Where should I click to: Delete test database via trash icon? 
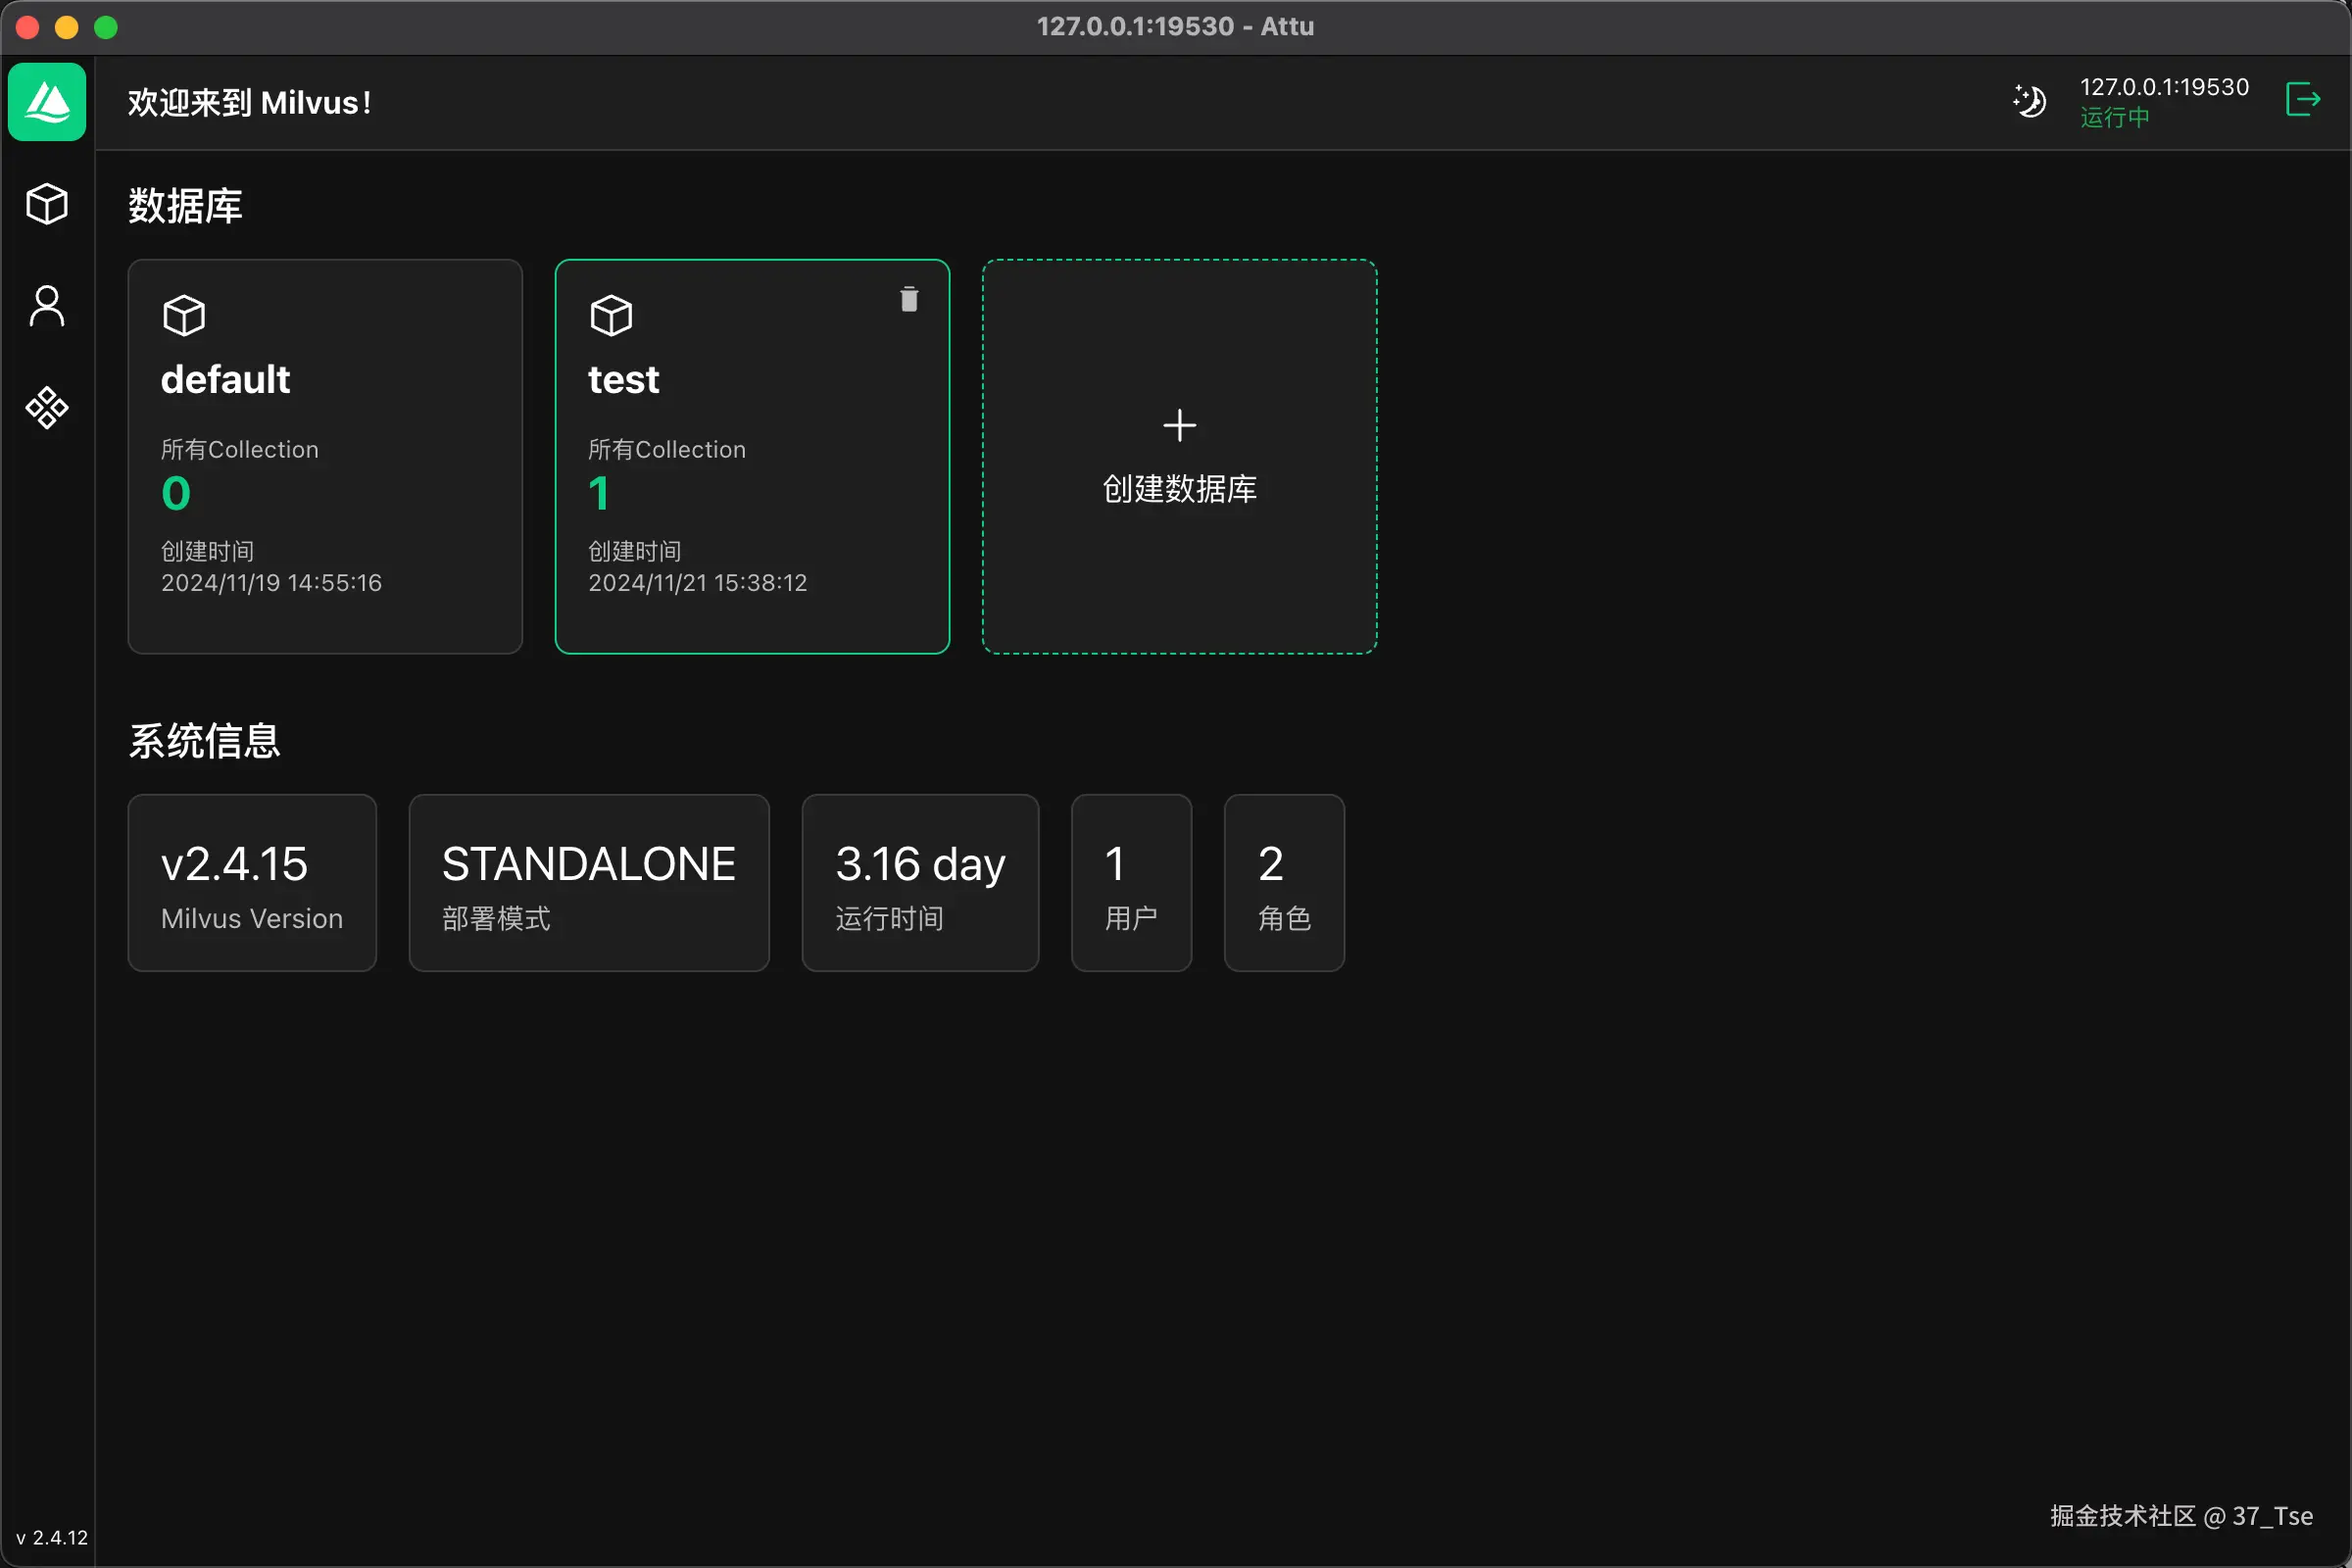909,299
